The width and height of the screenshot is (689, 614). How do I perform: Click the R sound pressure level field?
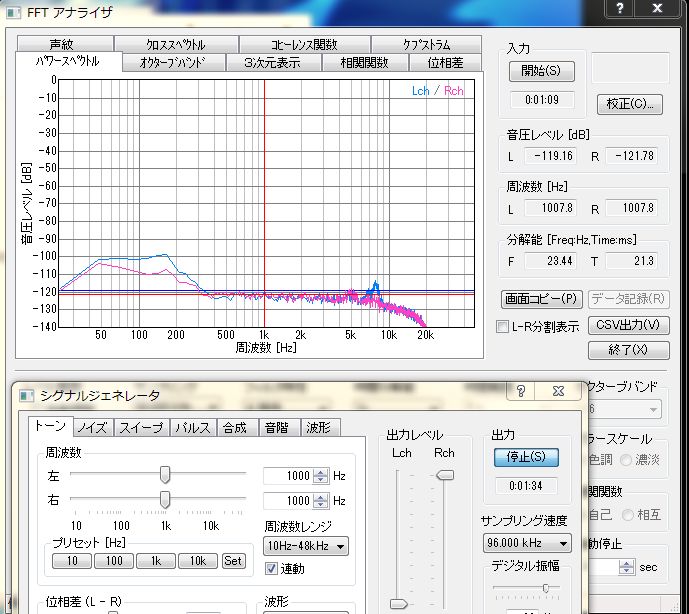tap(631, 156)
